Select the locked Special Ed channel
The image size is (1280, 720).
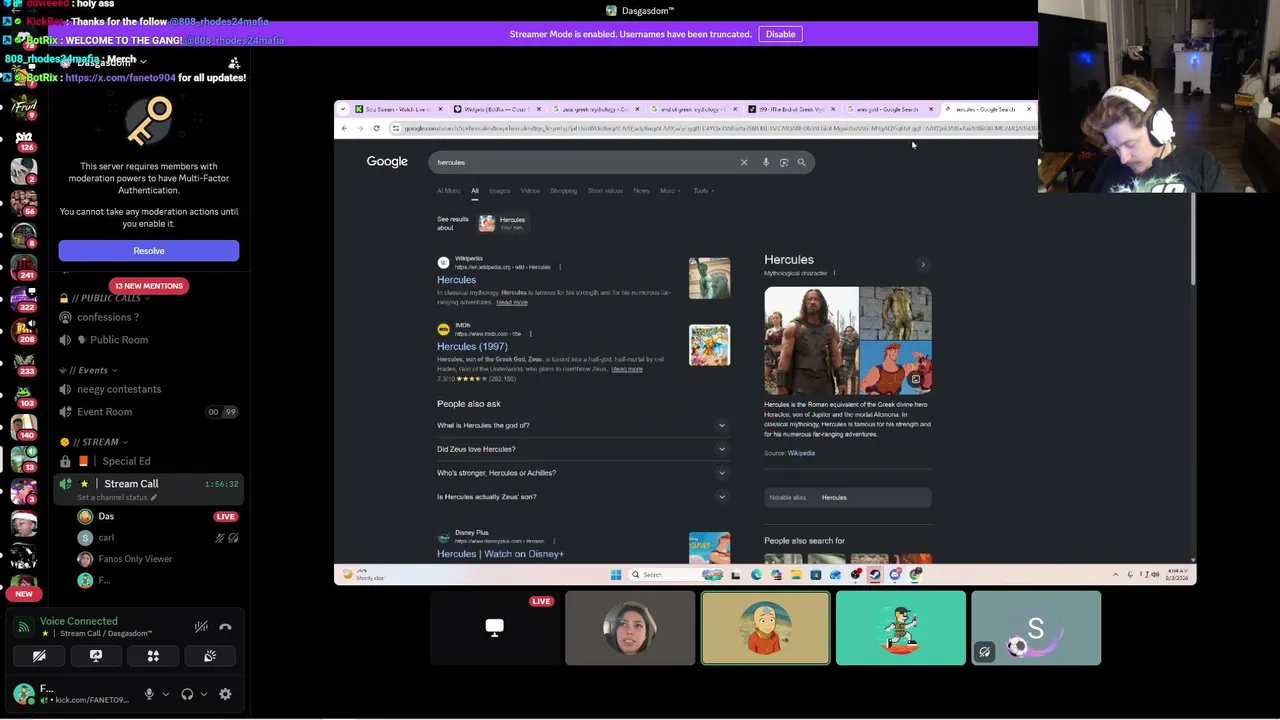coord(126,461)
